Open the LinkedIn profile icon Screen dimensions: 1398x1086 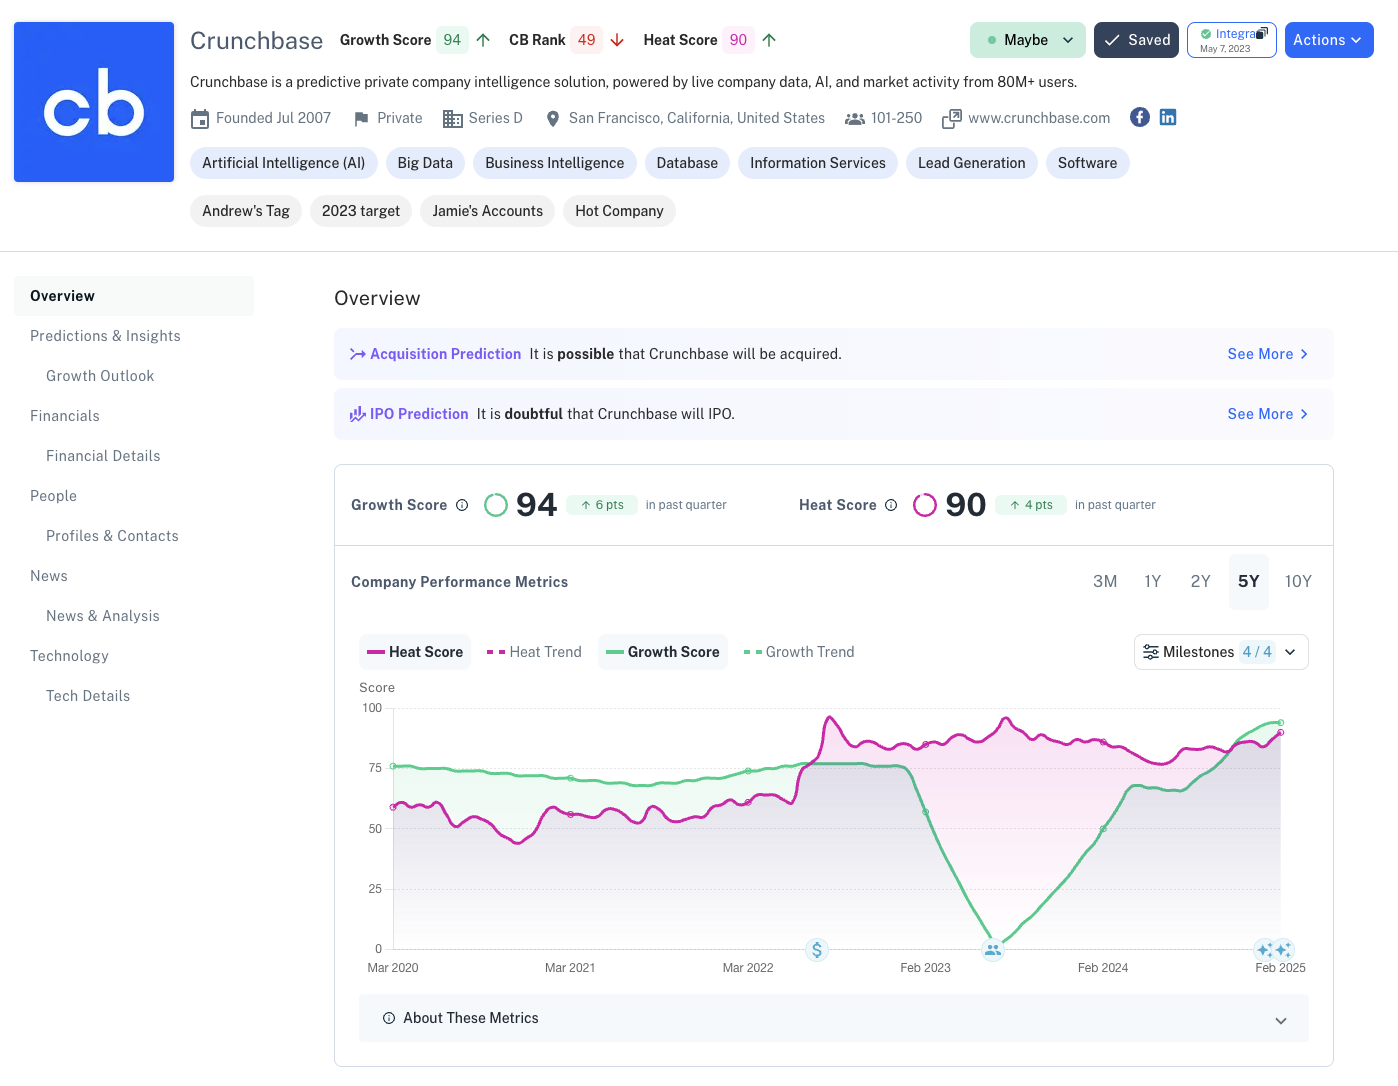pyautogui.click(x=1168, y=117)
